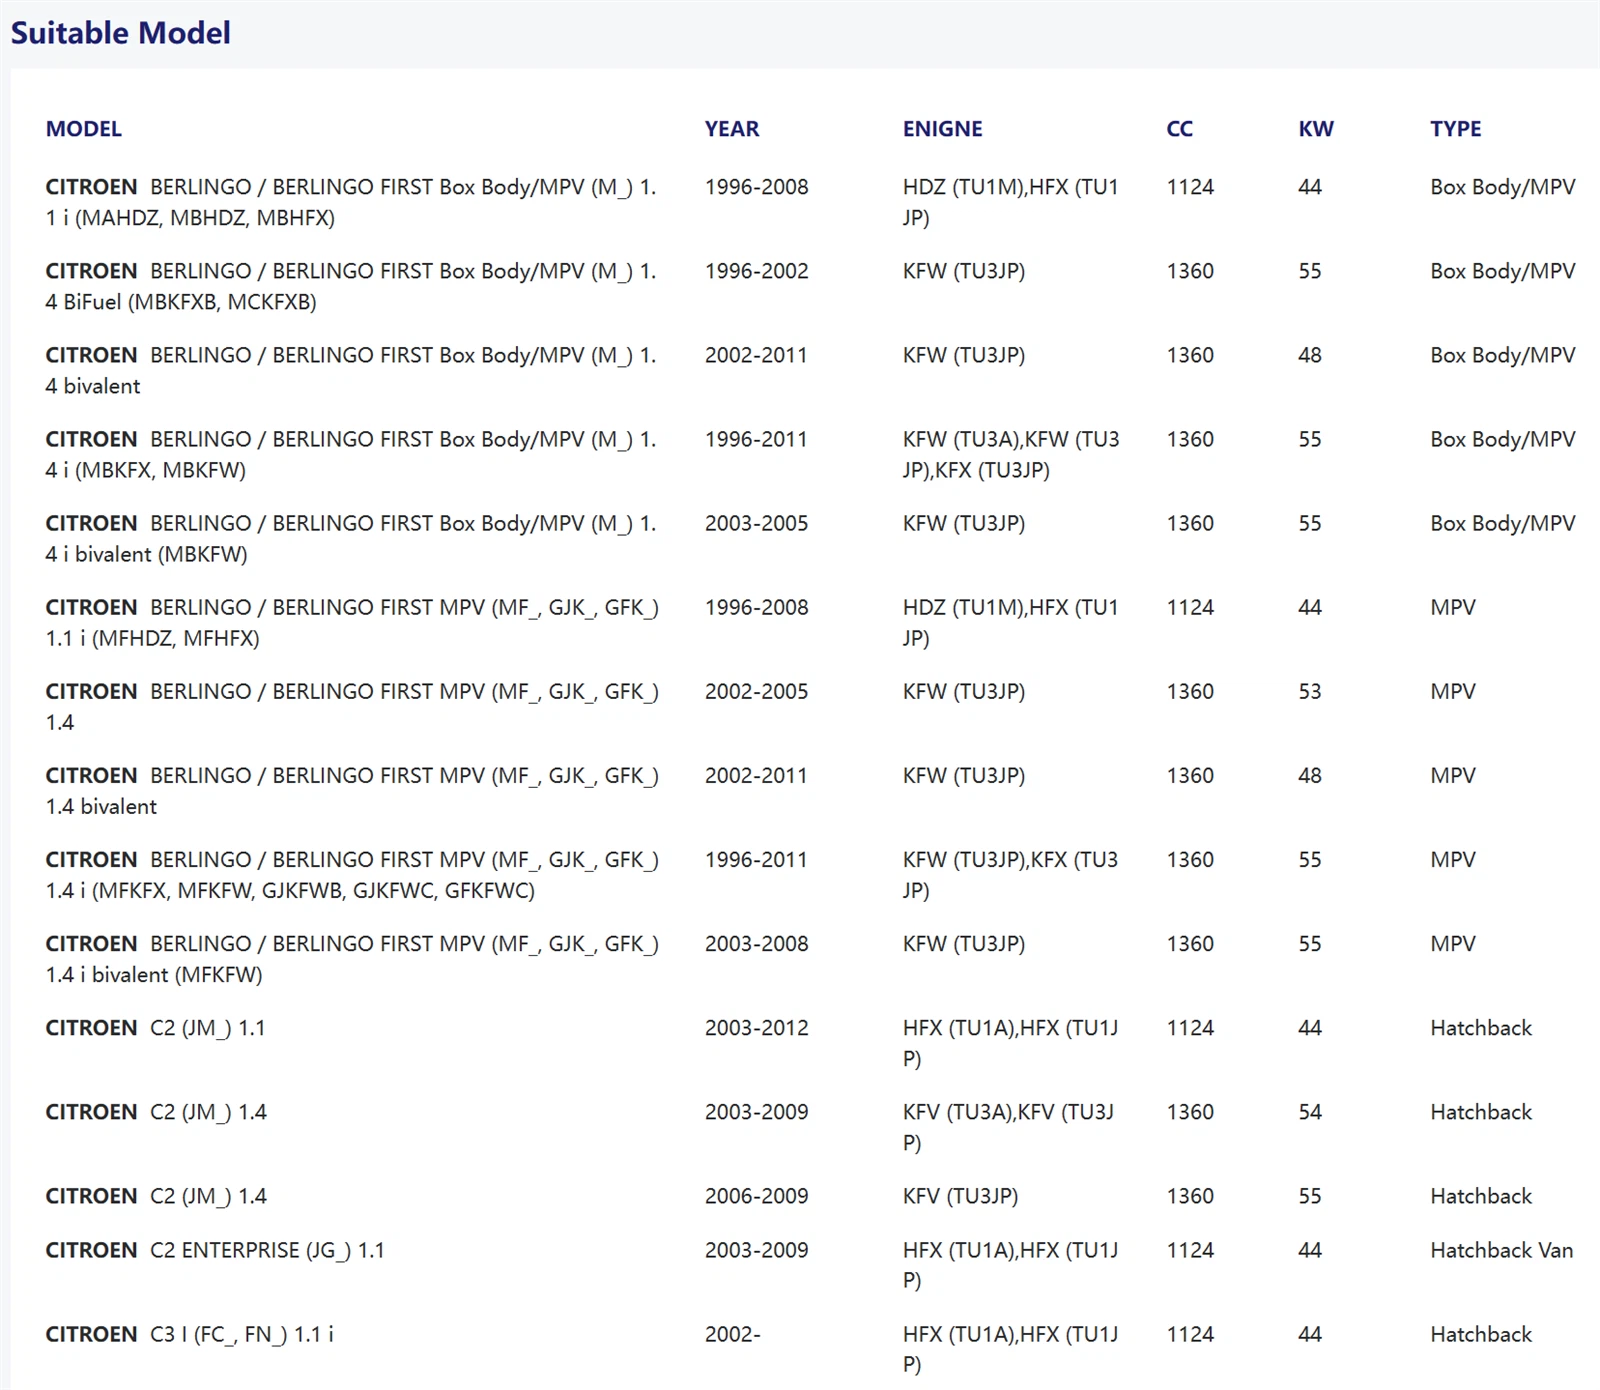
Task: Click the CC column header
Action: (x=1179, y=129)
